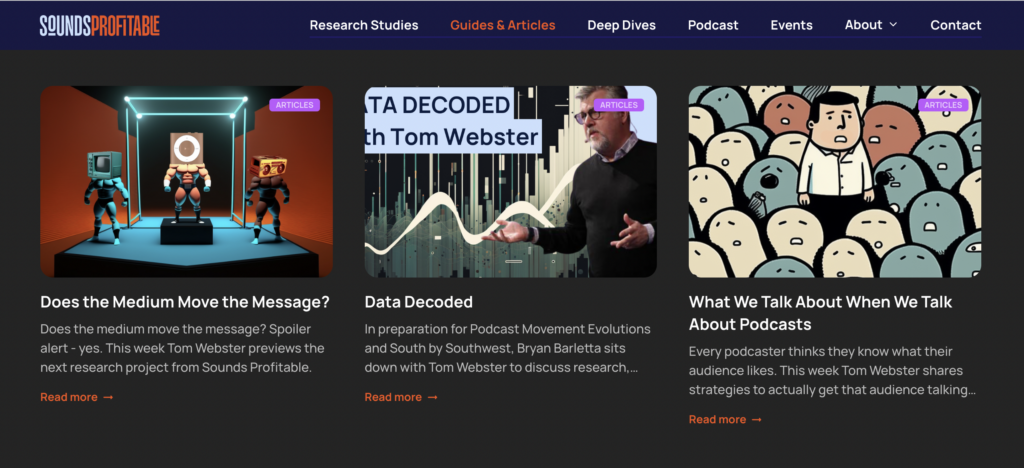Click Articles tag on cartoon crowd image
The height and width of the screenshot is (468, 1024).
[x=943, y=105]
